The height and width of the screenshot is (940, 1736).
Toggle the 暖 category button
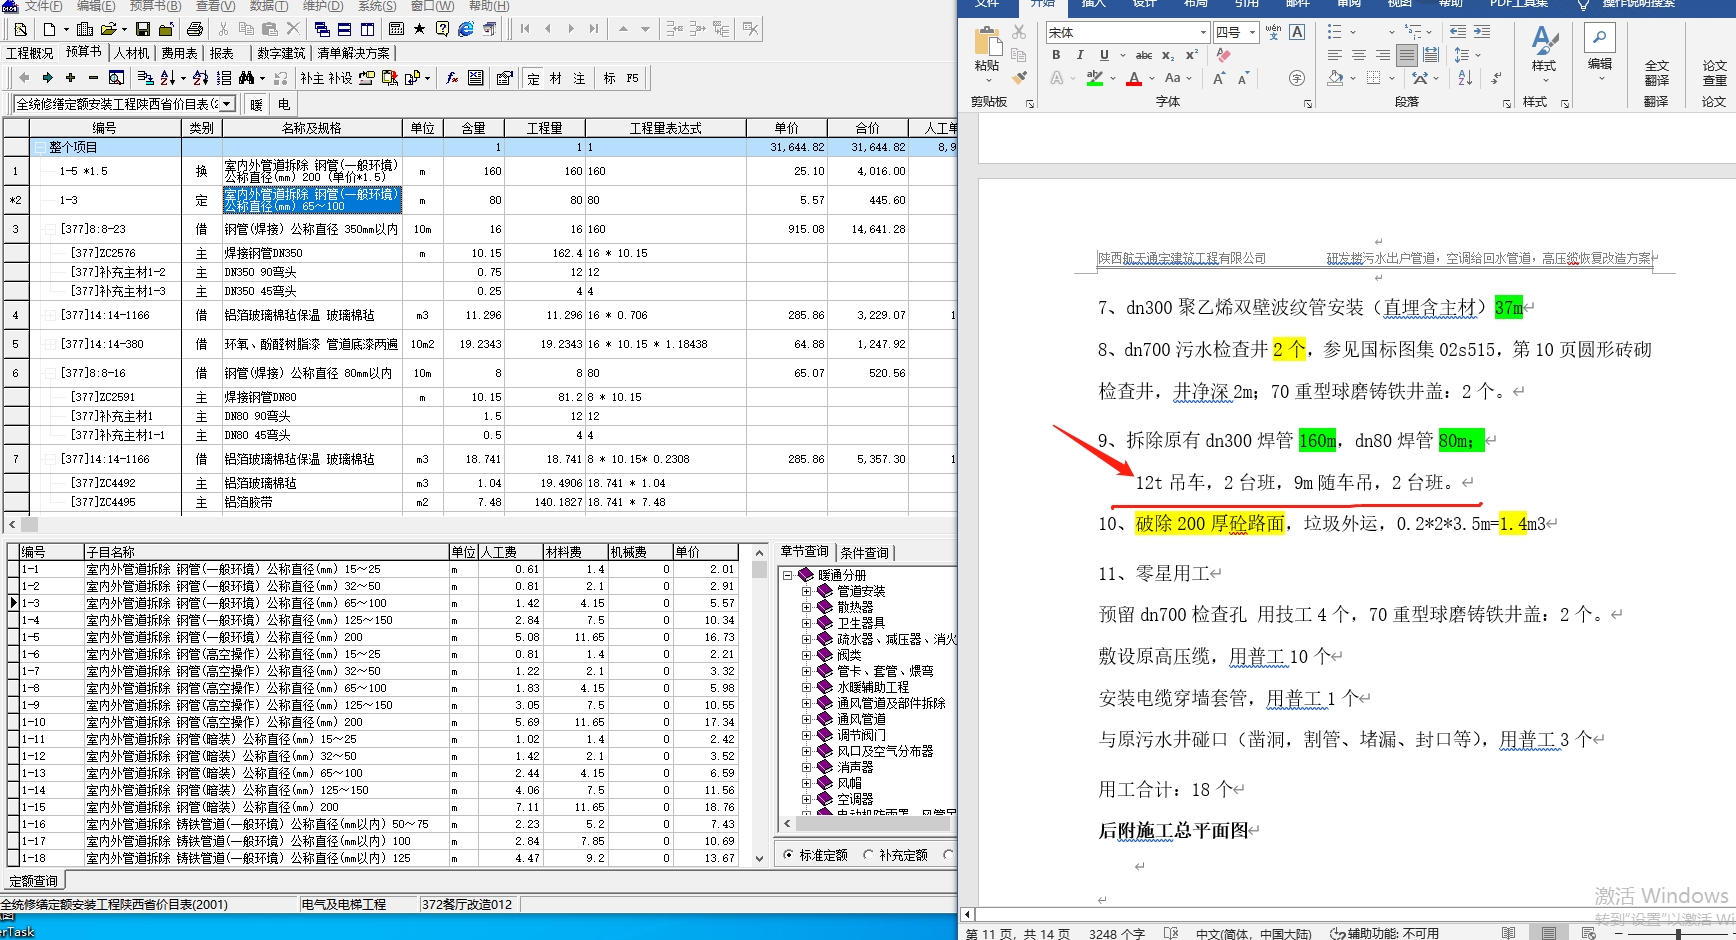click(x=257, y=104)
